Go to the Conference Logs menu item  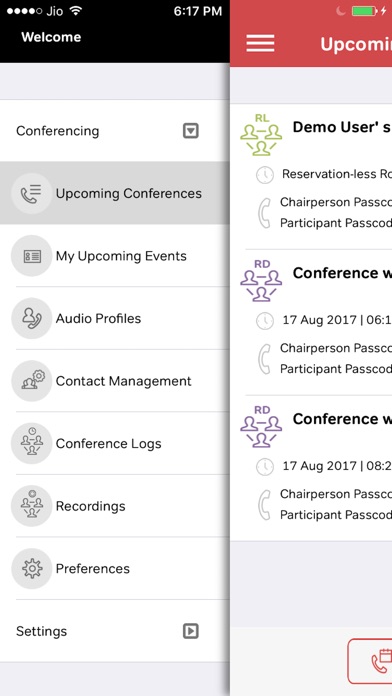(115, 443)
